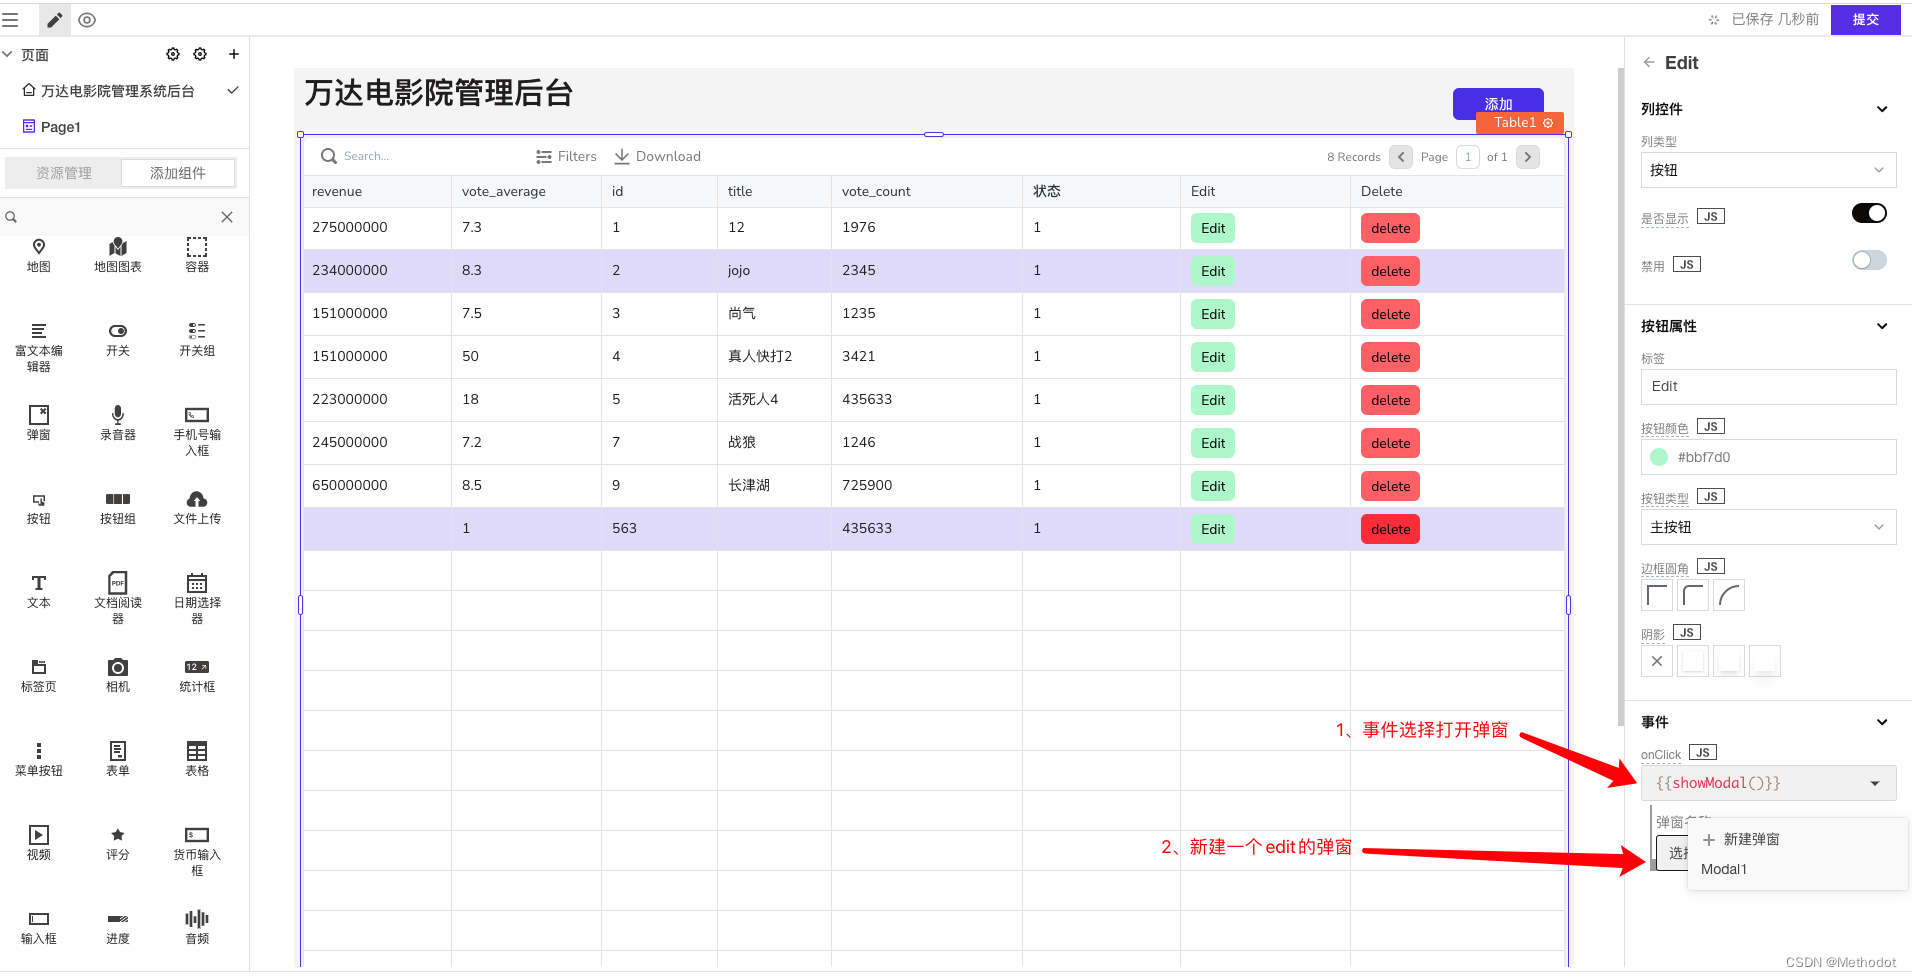Open the #bbf7d0 button color swatch
The height and width of the screenshot is (977, 1912).
pyautogui.click(x=1659, y=457)
